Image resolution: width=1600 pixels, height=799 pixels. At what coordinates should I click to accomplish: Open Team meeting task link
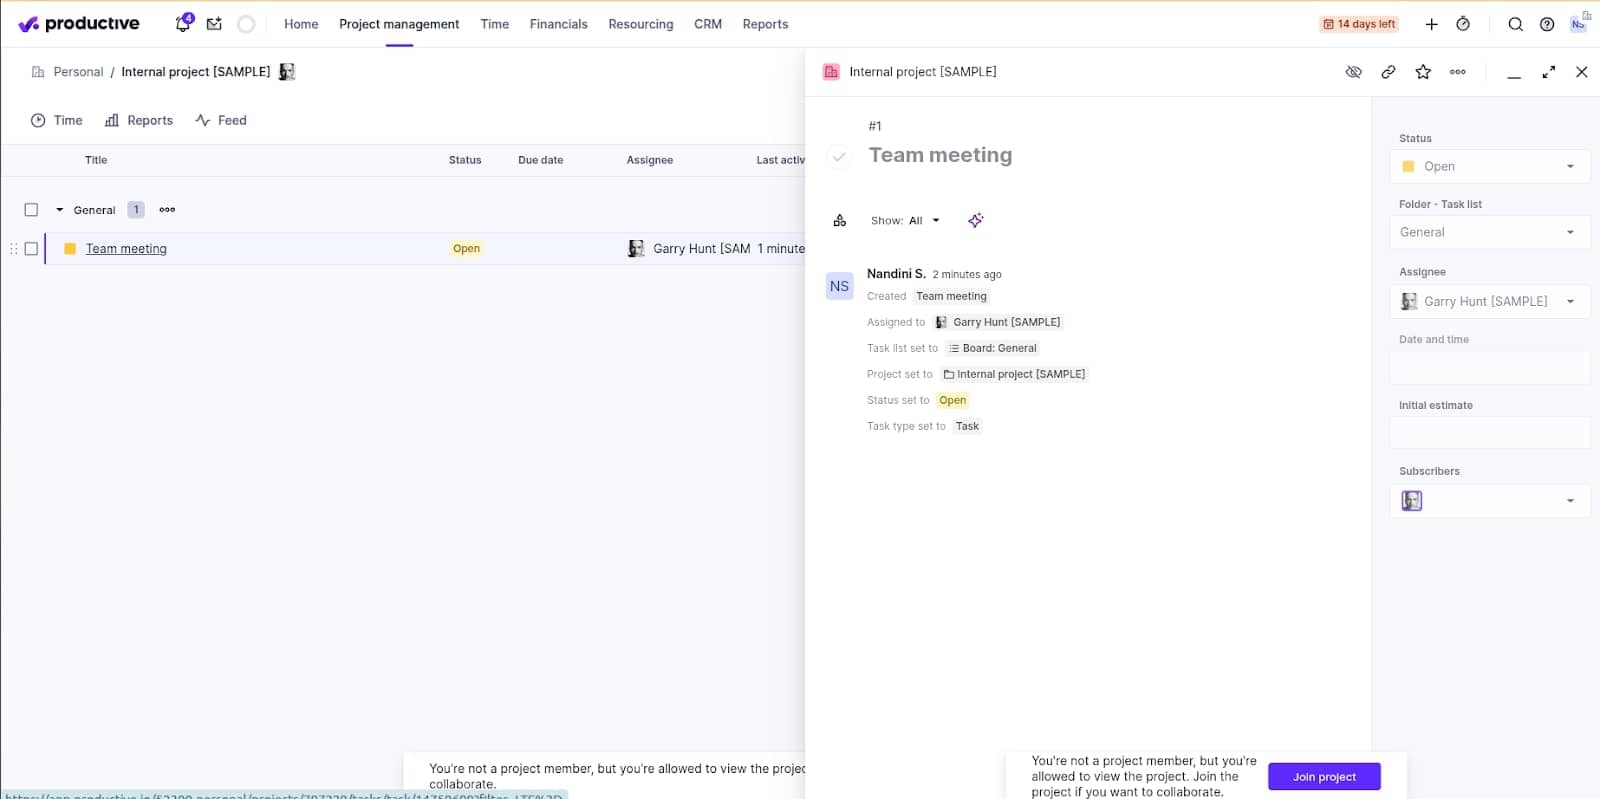[126, 249]
